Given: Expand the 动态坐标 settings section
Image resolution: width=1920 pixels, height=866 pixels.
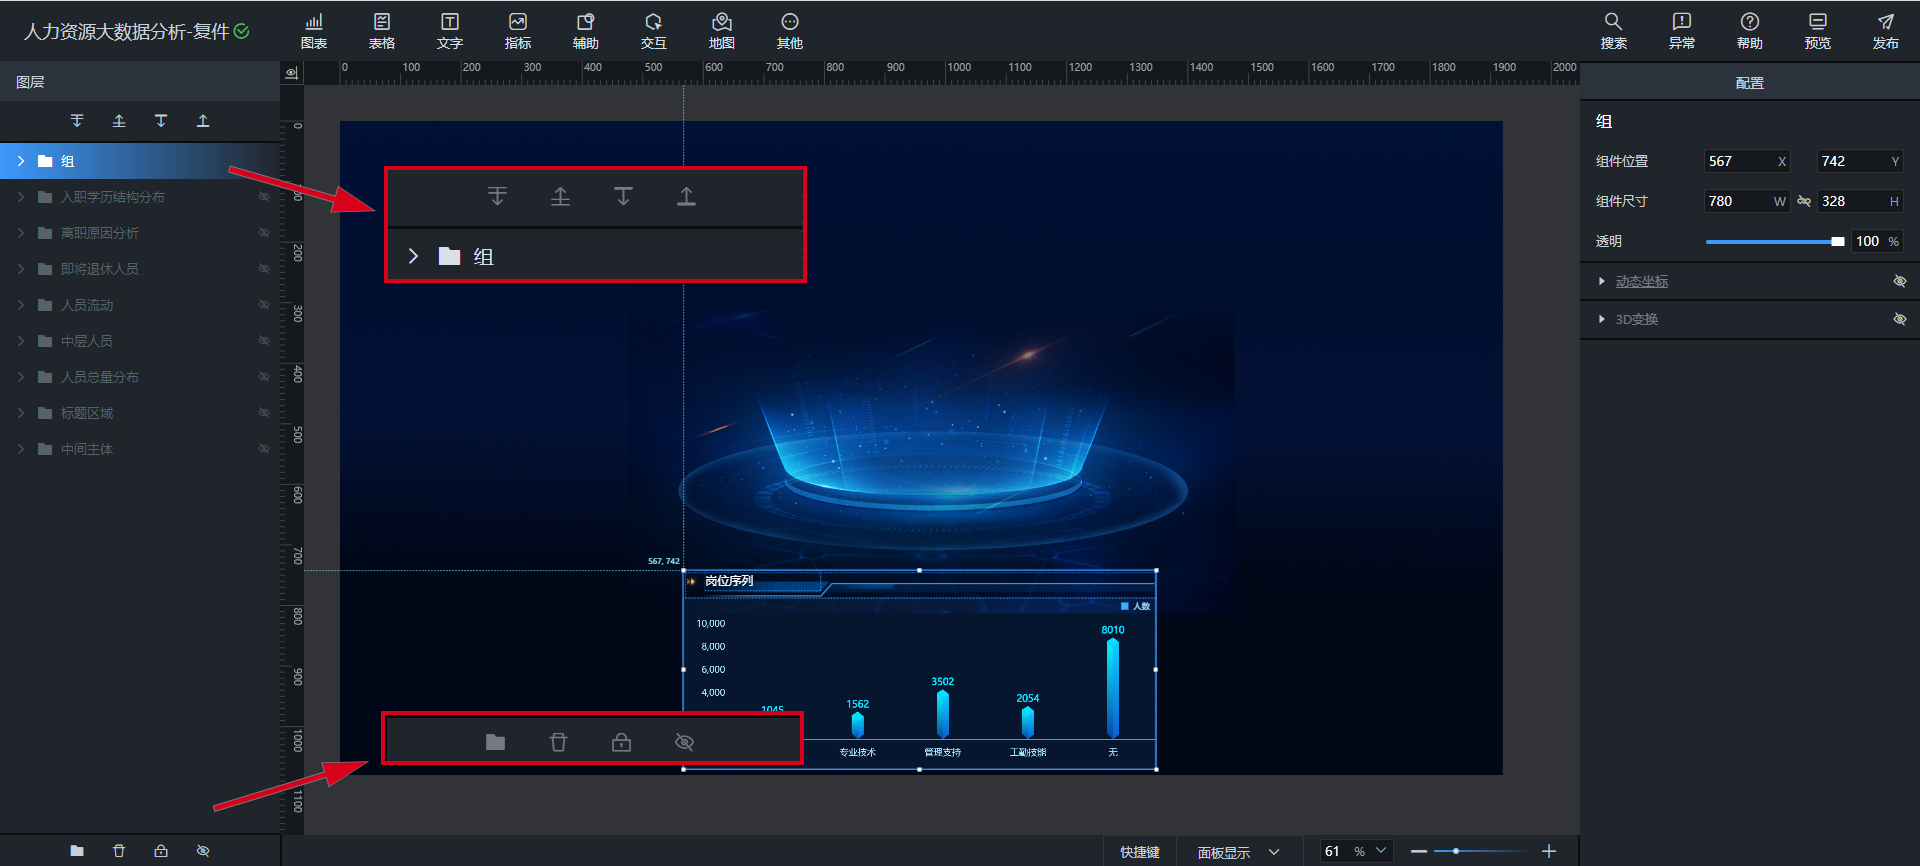Looking at the screenshot, I should pos(1602,282).
